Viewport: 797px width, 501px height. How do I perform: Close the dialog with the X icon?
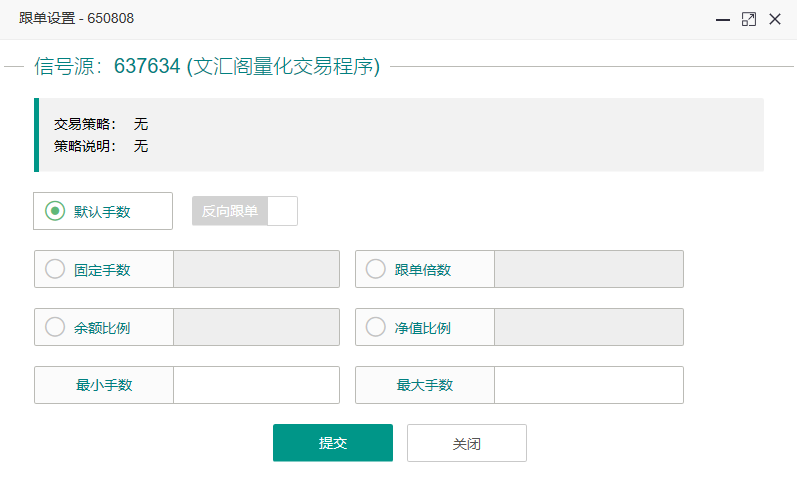tap(774, 19)
